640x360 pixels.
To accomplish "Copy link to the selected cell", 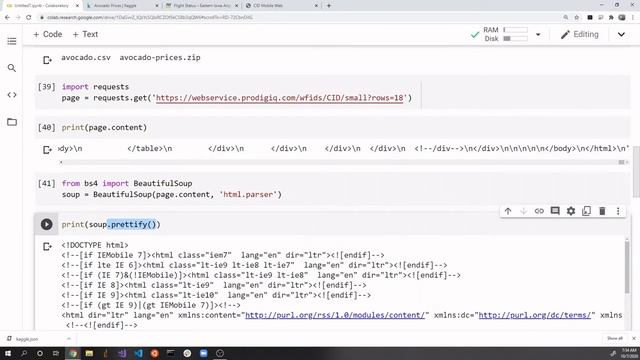I will (x=539, y=211).
